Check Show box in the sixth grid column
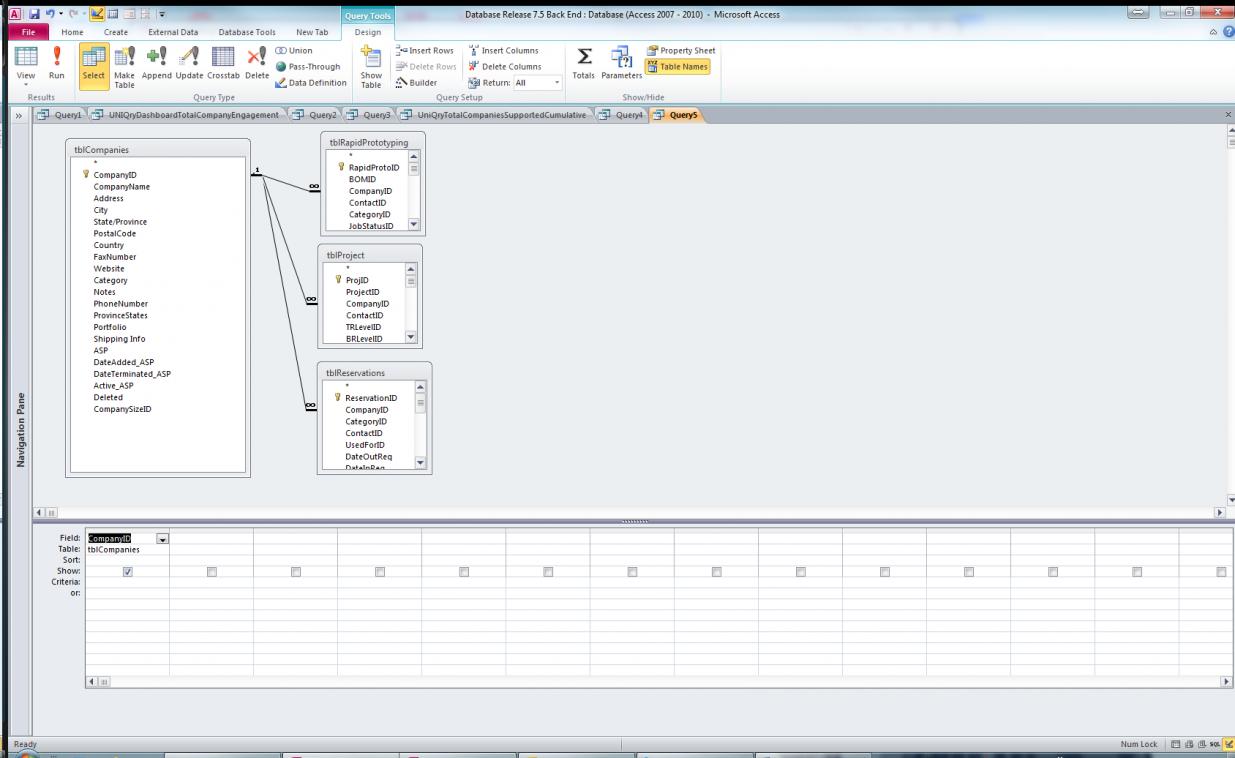 [548, 571]
